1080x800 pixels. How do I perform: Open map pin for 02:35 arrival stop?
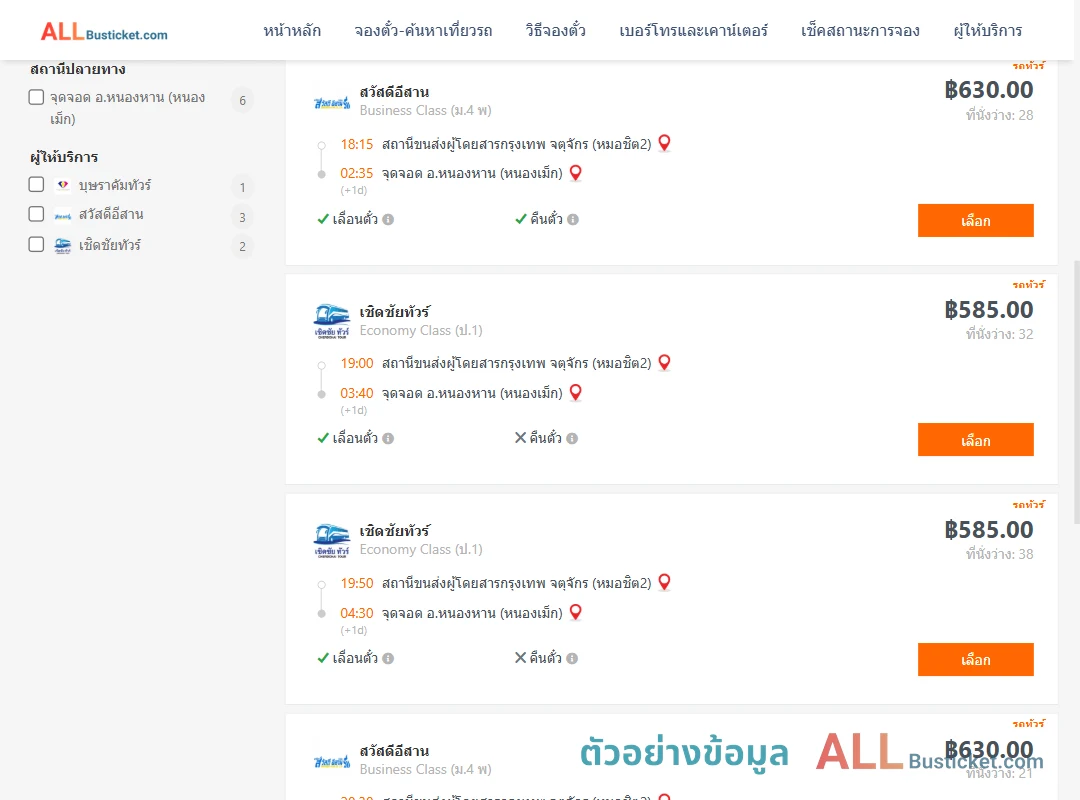pyautogui.click(x=576, y=173)
